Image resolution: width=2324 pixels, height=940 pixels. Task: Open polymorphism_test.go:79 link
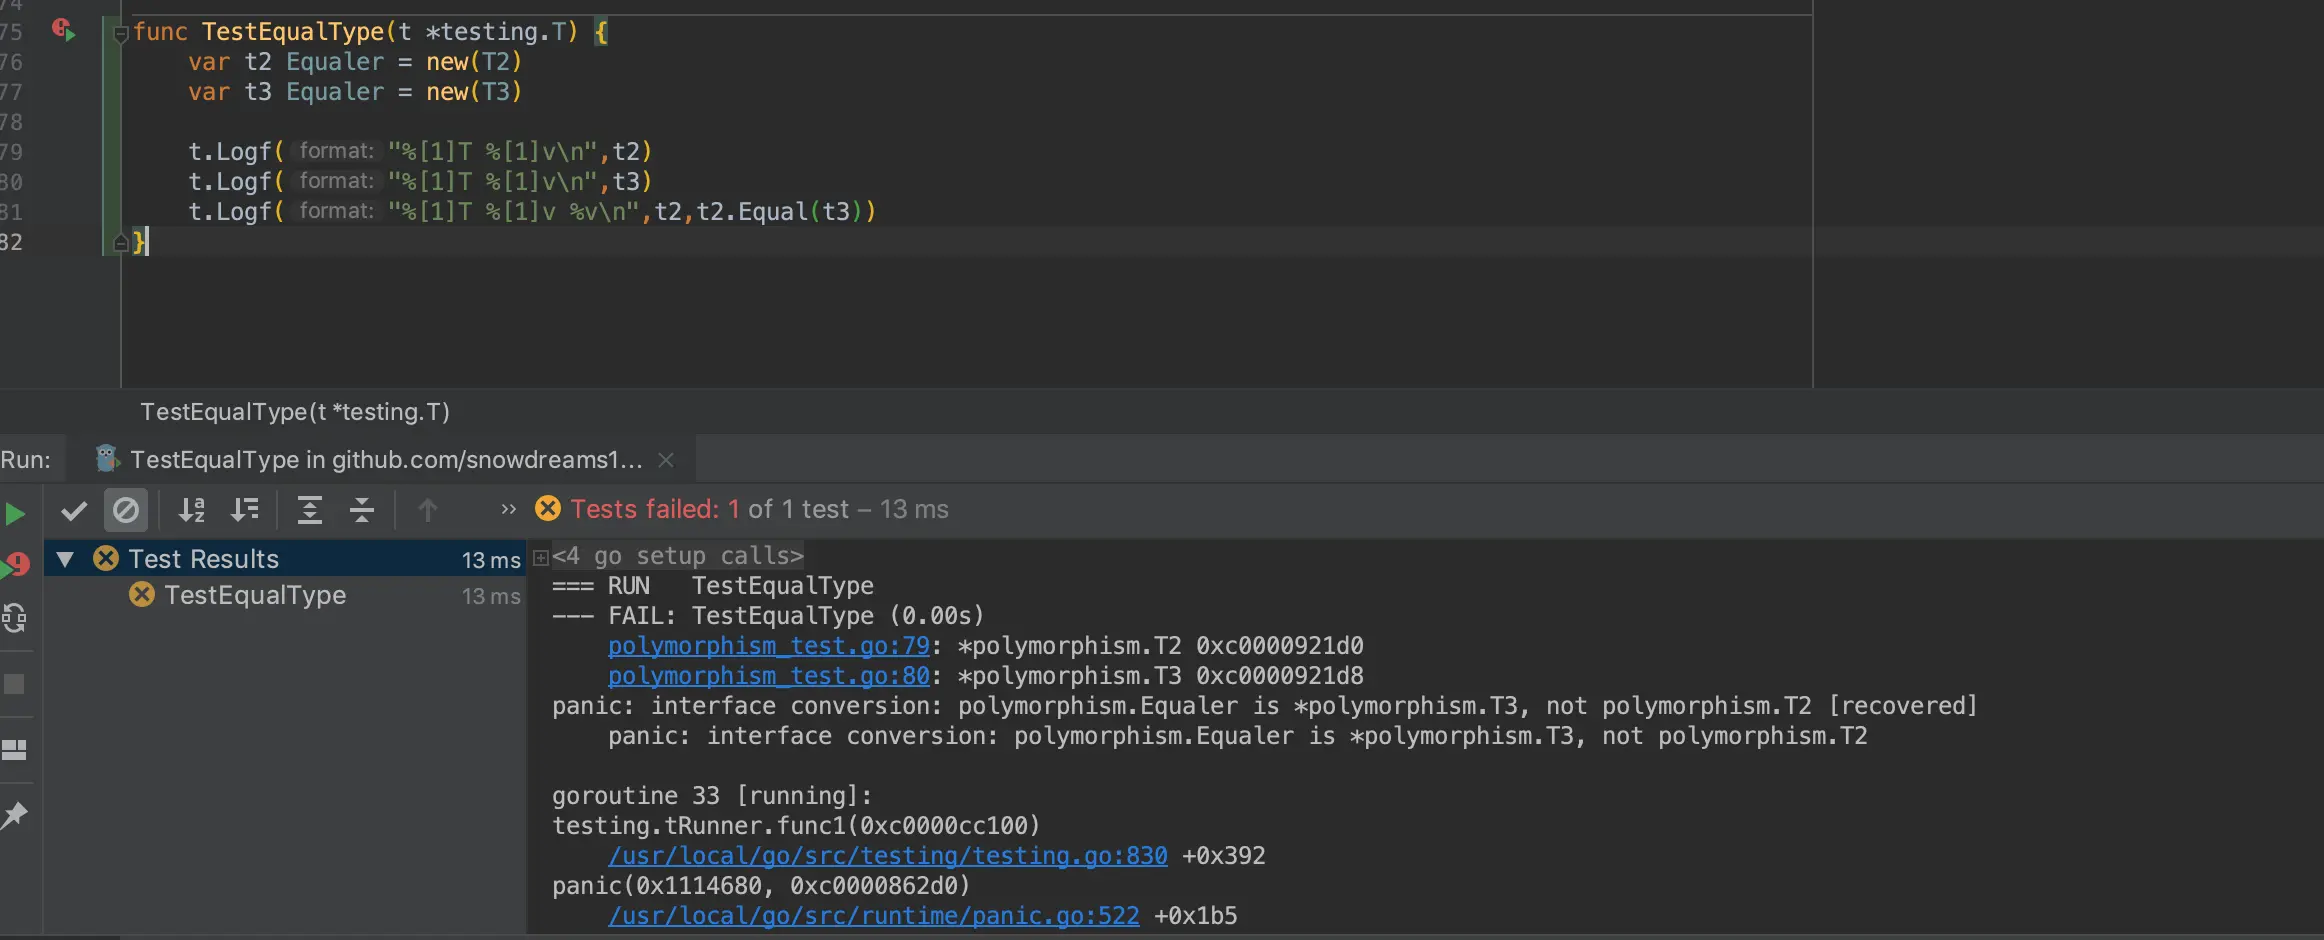[767, 645]
